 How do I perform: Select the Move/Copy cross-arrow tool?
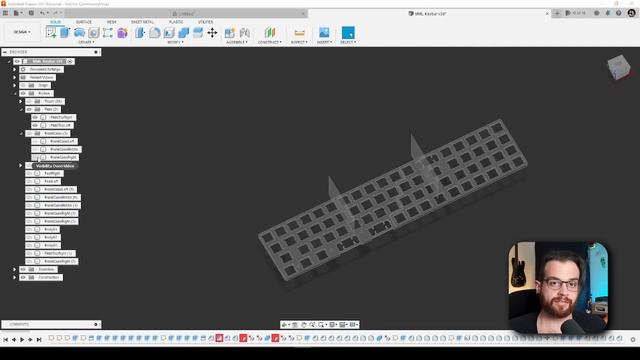pyautogui.click(x=212, y=33)
